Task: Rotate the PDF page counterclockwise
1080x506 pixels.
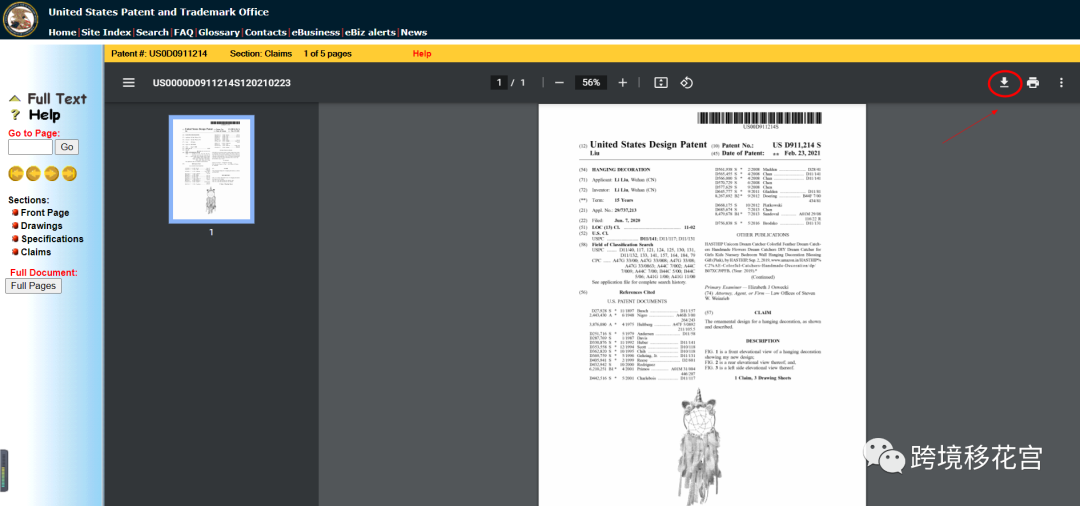Action: click(x=686, y=83)
